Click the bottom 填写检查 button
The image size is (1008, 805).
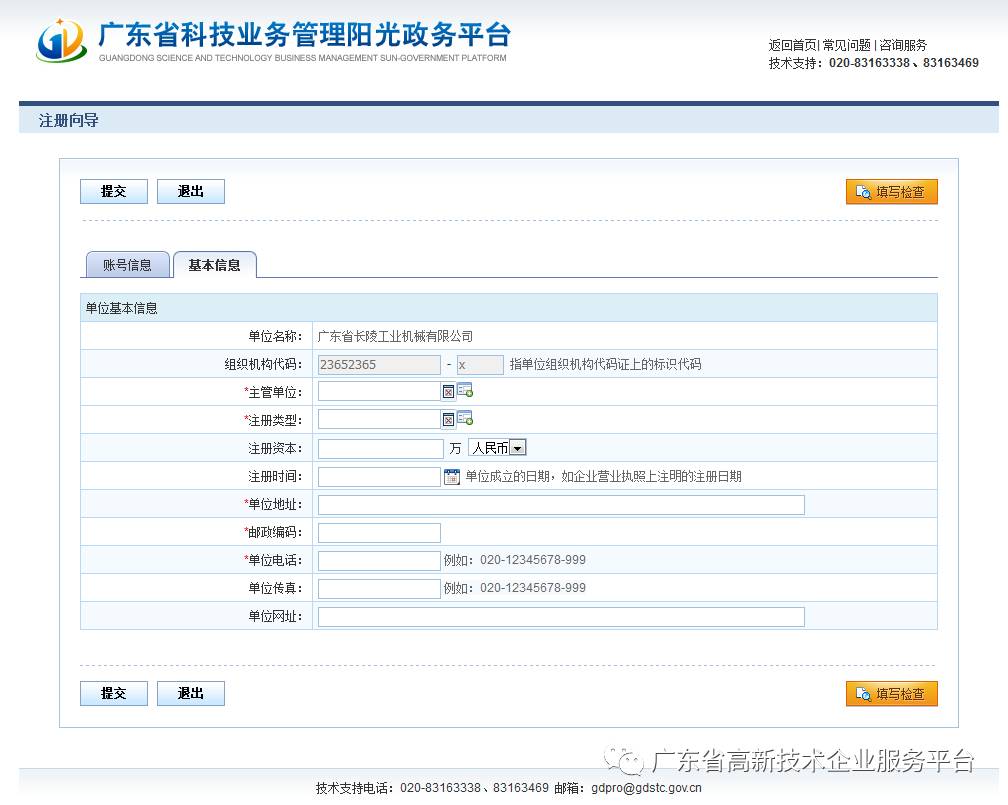click(x=891, y=694)
